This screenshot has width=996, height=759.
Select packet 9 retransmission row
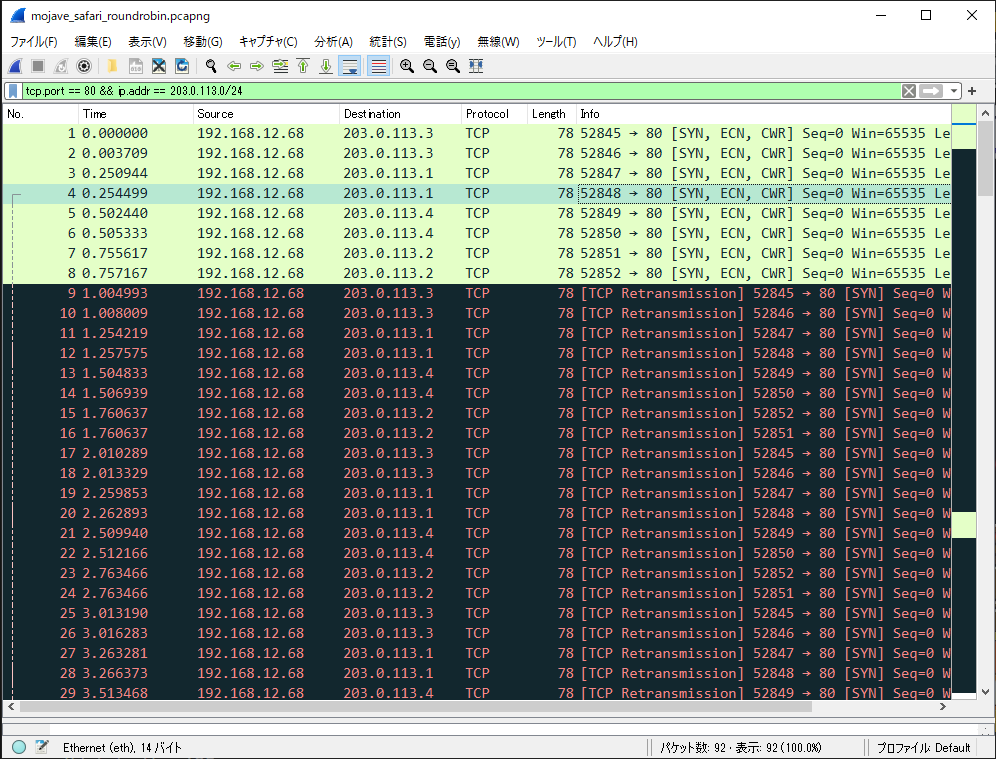coord(476,293)
